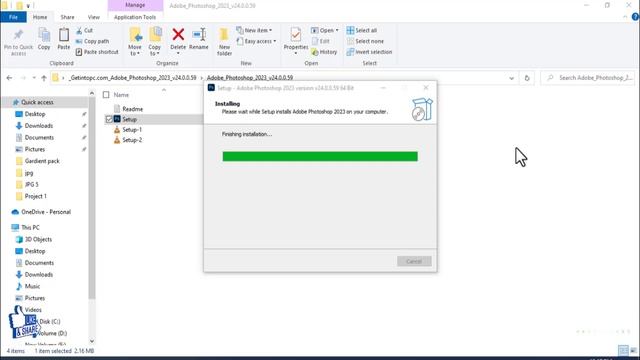Open the Application Tools tab
The image size is (640, 360).
pyautogui.click(x=135, y=17)
